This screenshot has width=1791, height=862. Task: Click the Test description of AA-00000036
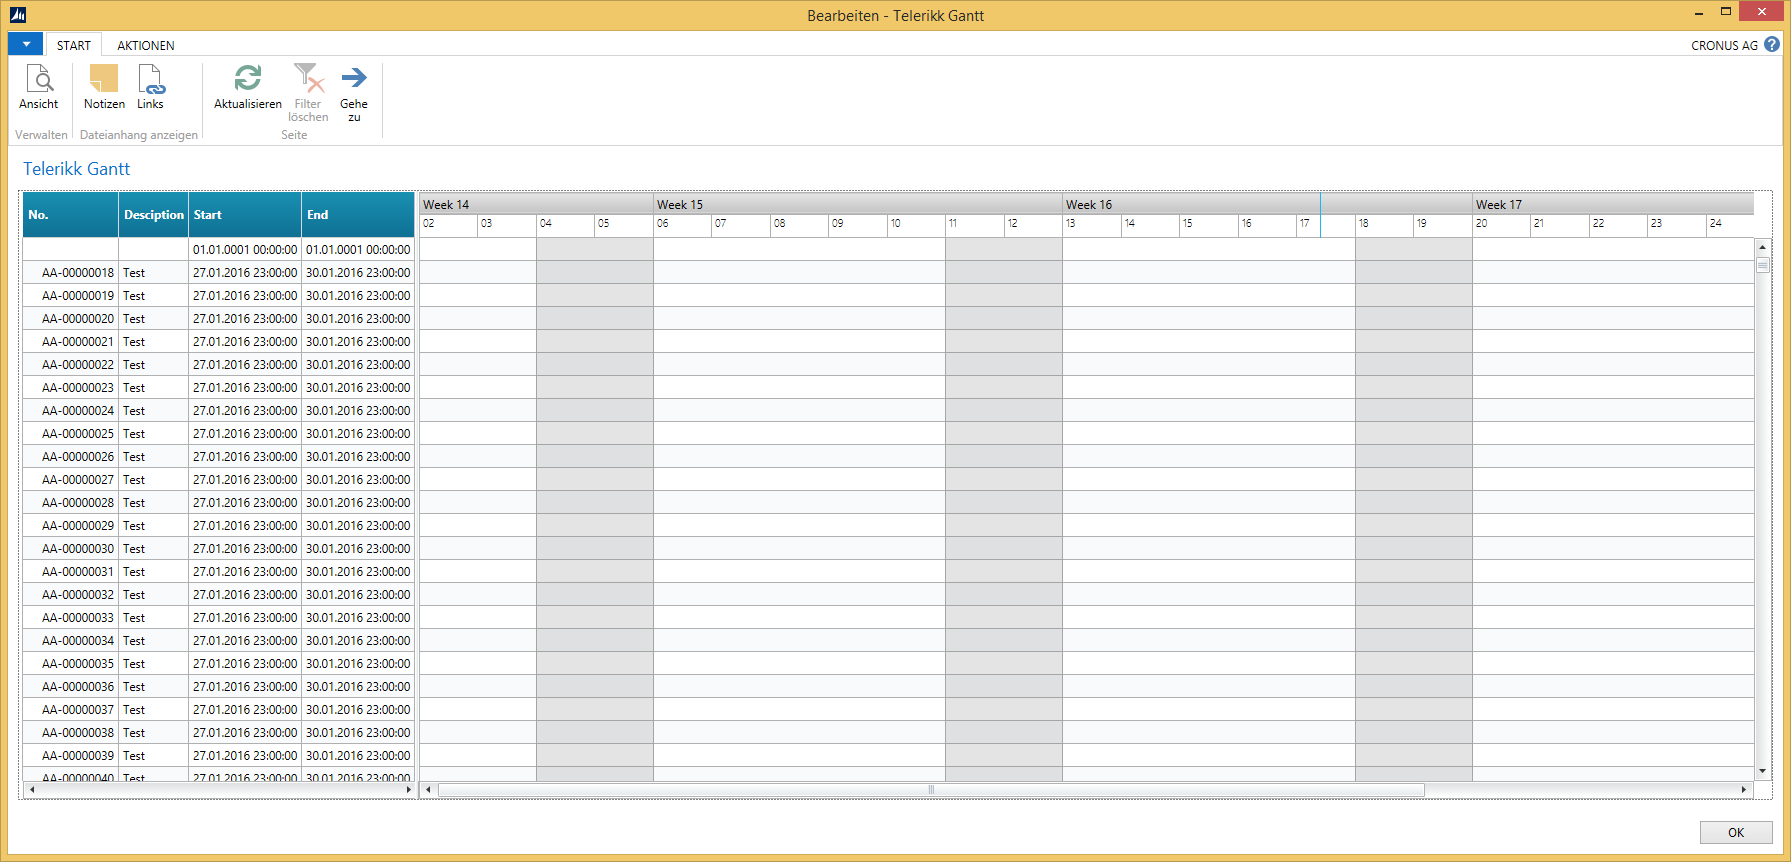tap(154, 686)
